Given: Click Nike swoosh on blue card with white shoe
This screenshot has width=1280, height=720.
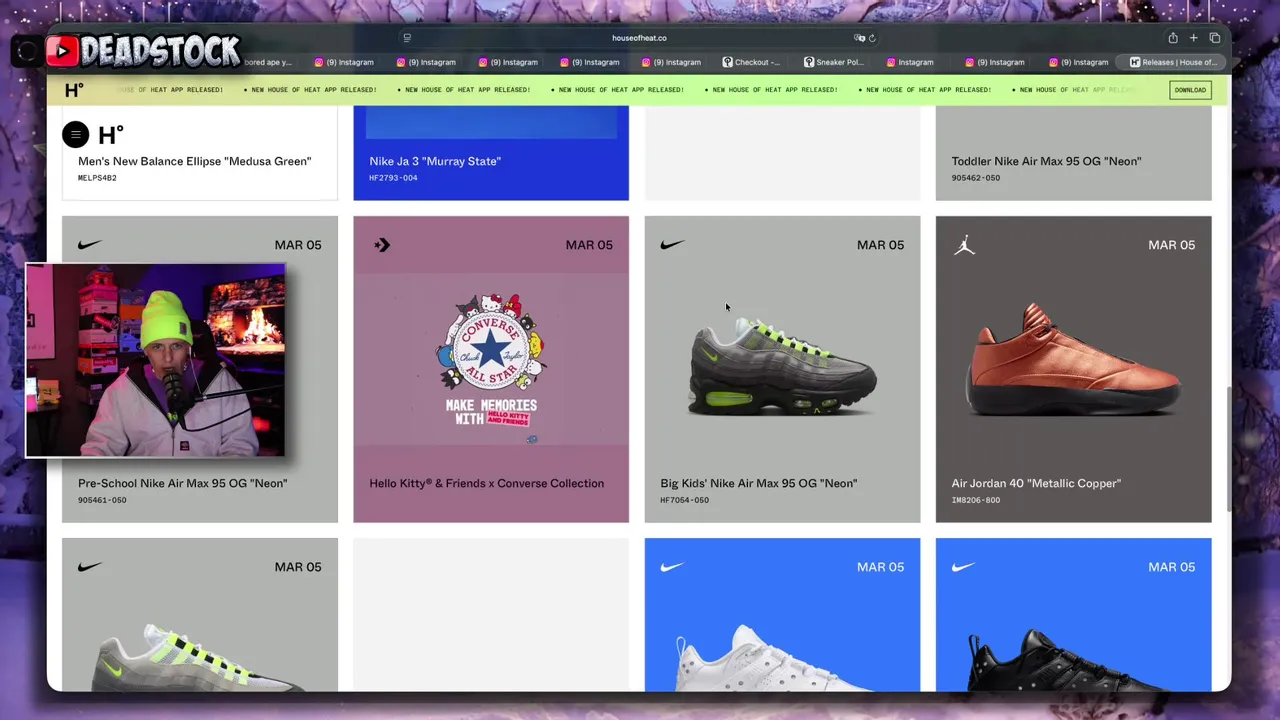Looking at the screenshot, I should pos(672,567).
